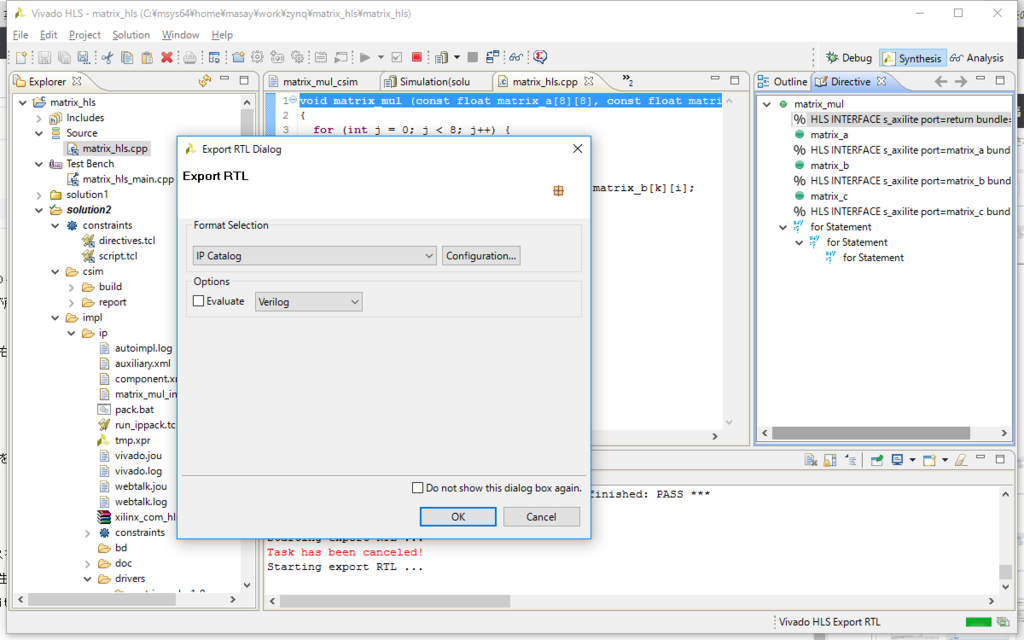Close the Export RTL dialog with X
This screenshot has height=640, width=1024.
click(x=577, y=149)
